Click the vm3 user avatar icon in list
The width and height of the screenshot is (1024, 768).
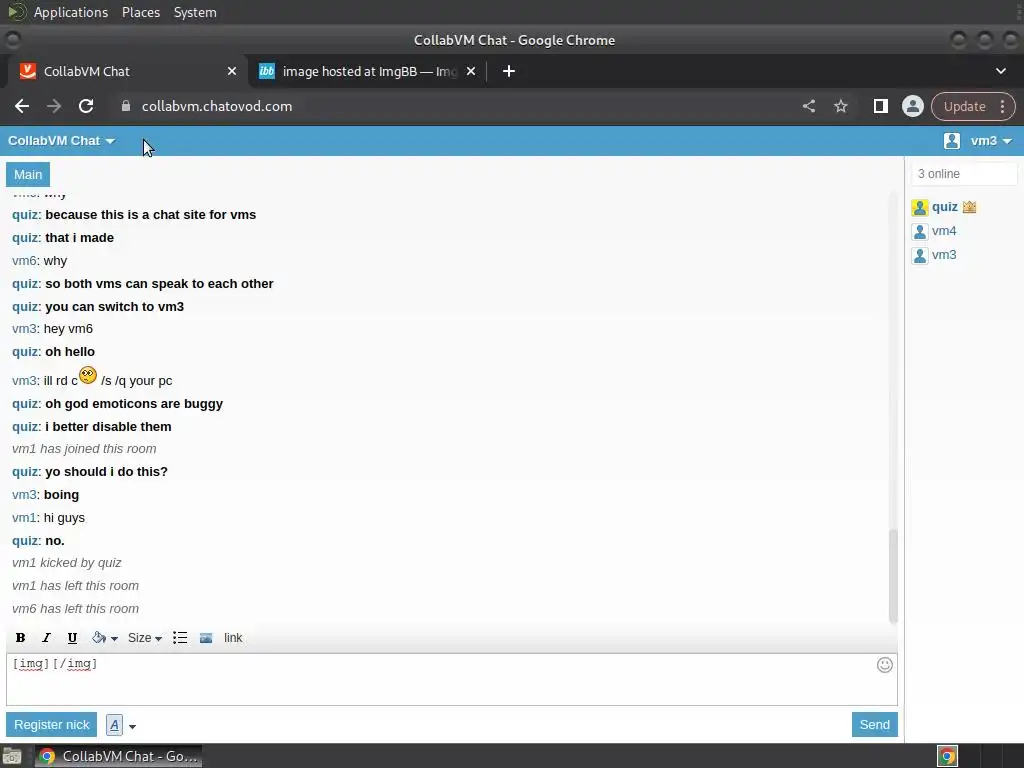click(x=920, y=255)
